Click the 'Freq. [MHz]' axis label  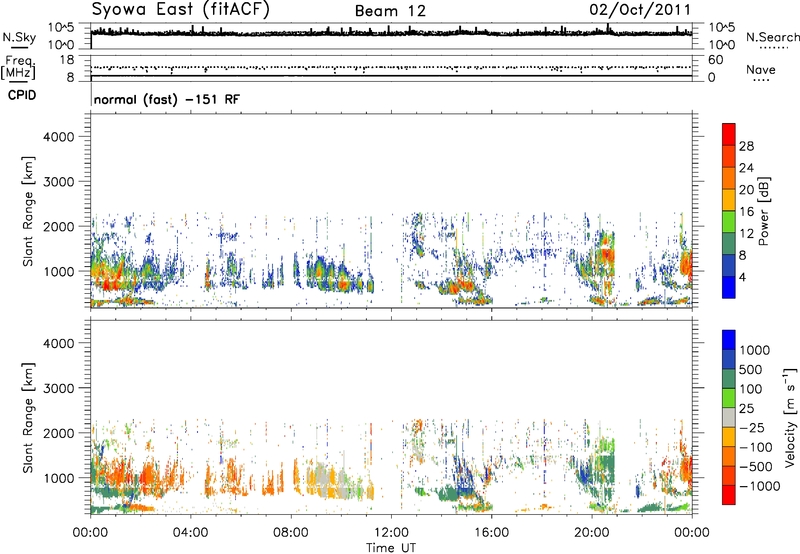(18, 67)
